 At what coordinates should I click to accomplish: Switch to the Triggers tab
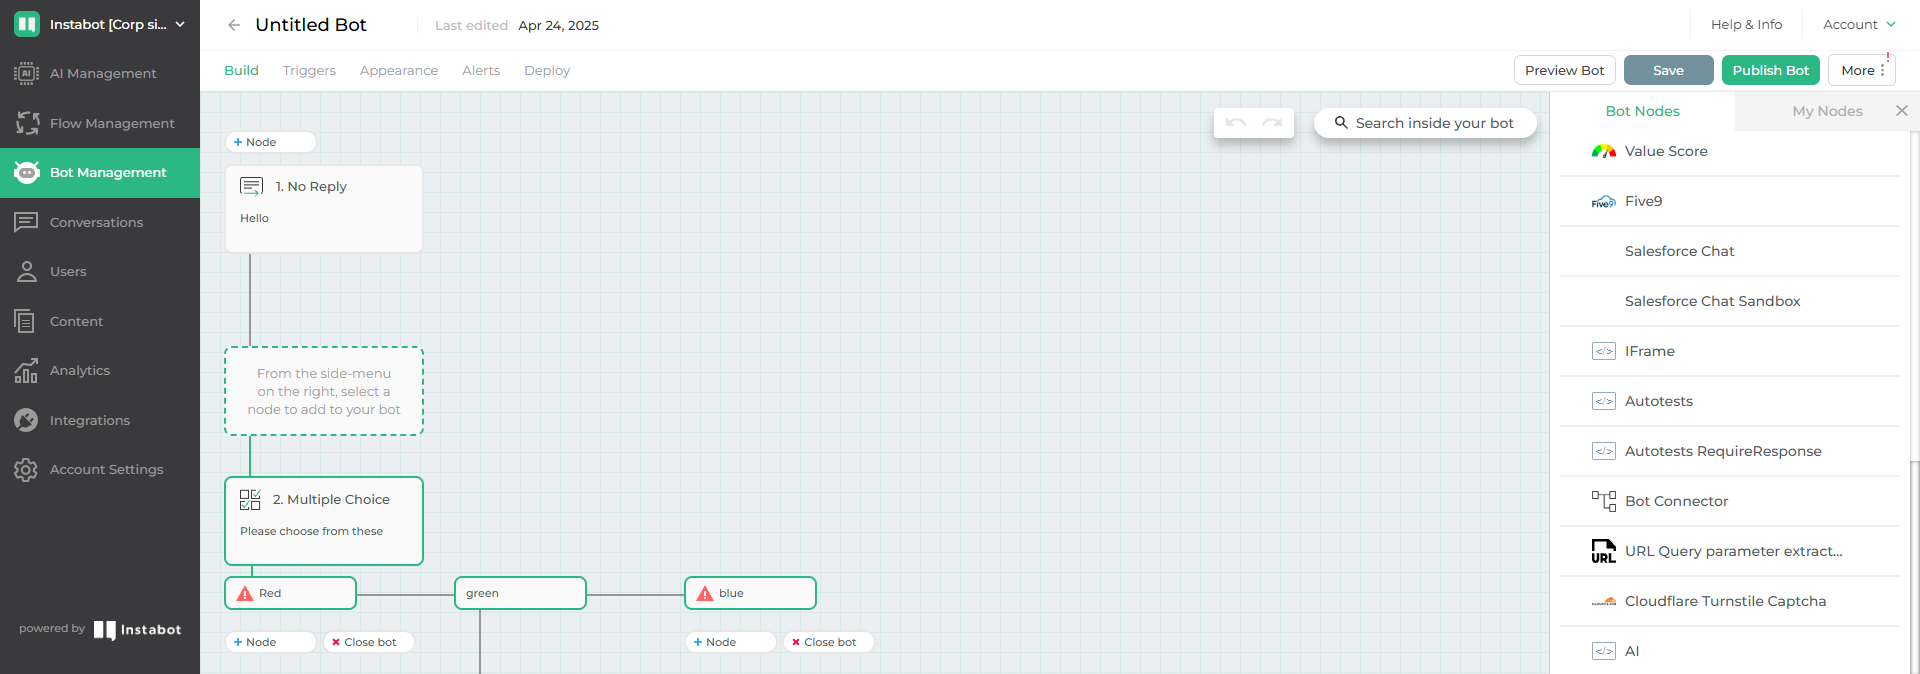pyautogui.click(x=309, y=70)
